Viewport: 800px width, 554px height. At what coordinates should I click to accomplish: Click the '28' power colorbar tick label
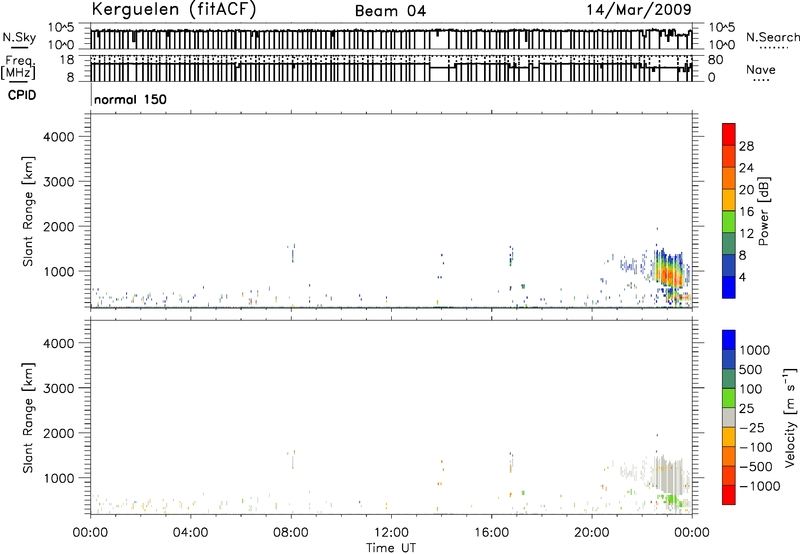(x=746, y=146)
